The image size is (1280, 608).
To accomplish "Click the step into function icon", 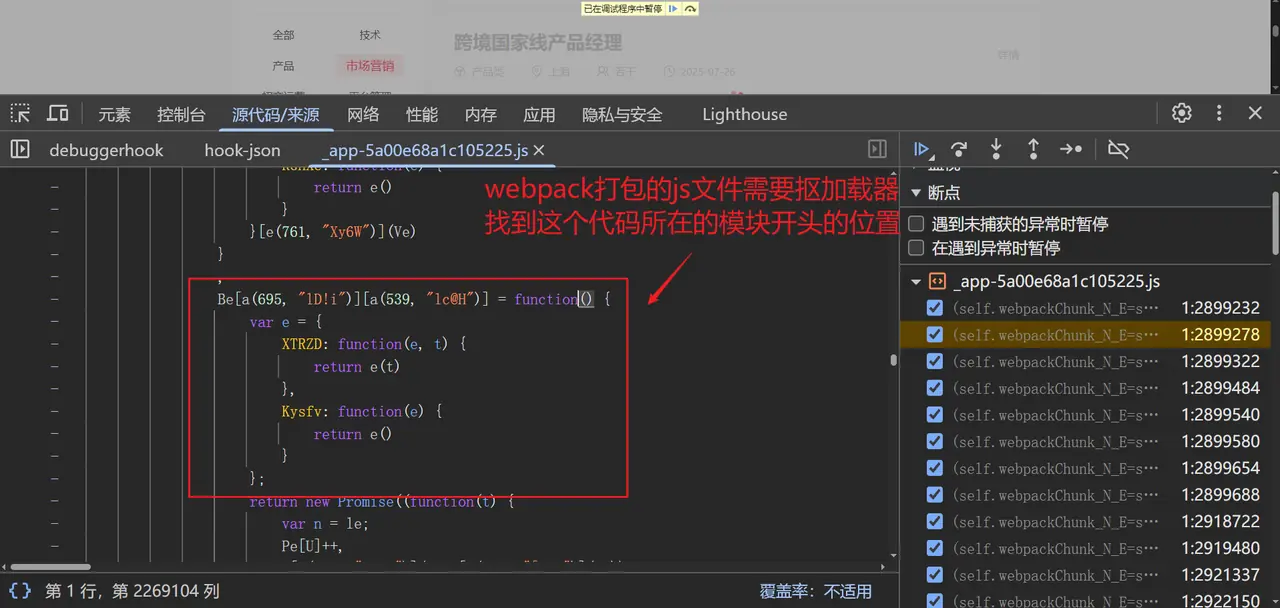I will click(996, 149).
